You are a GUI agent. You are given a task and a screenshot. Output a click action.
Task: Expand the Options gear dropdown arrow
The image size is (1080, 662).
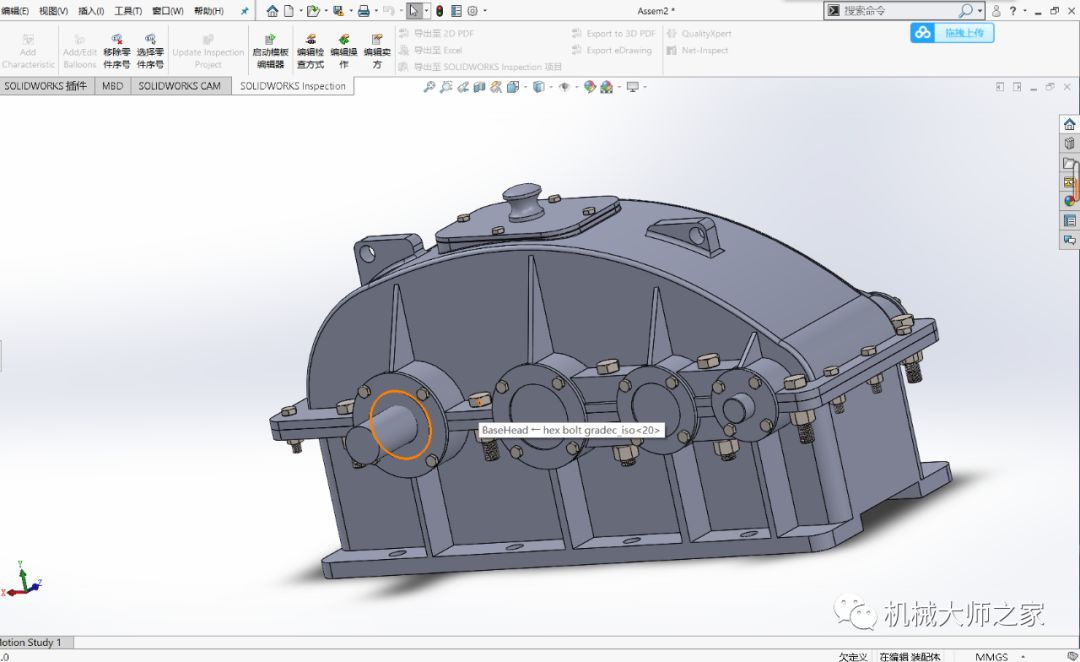tap(485, 11)
